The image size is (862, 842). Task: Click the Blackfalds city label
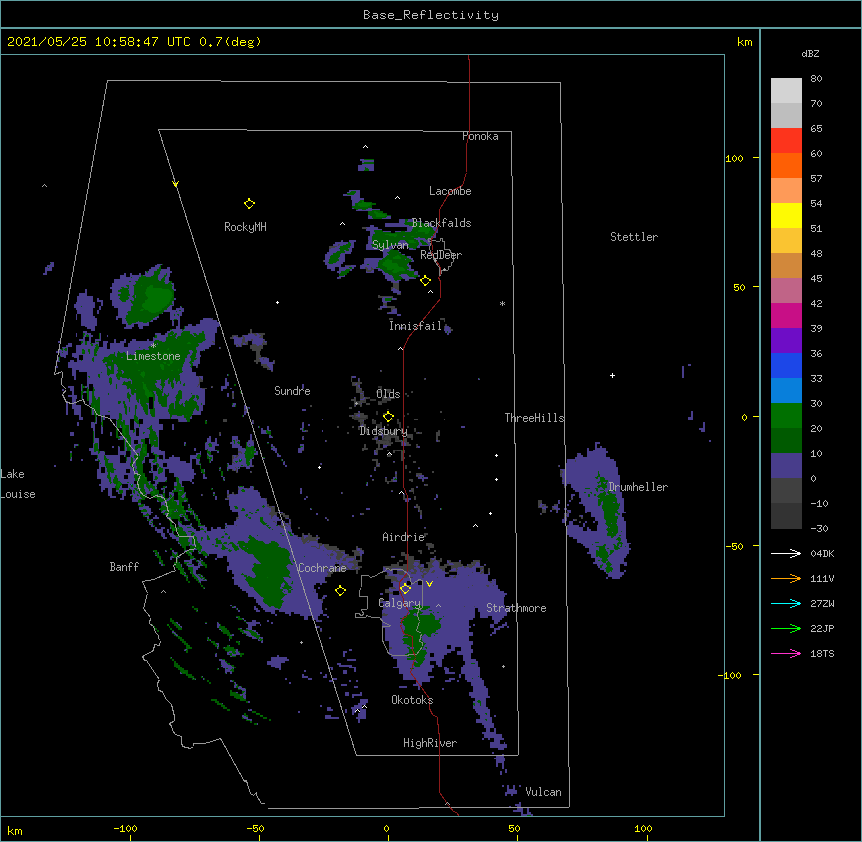[x=441, y=223]
